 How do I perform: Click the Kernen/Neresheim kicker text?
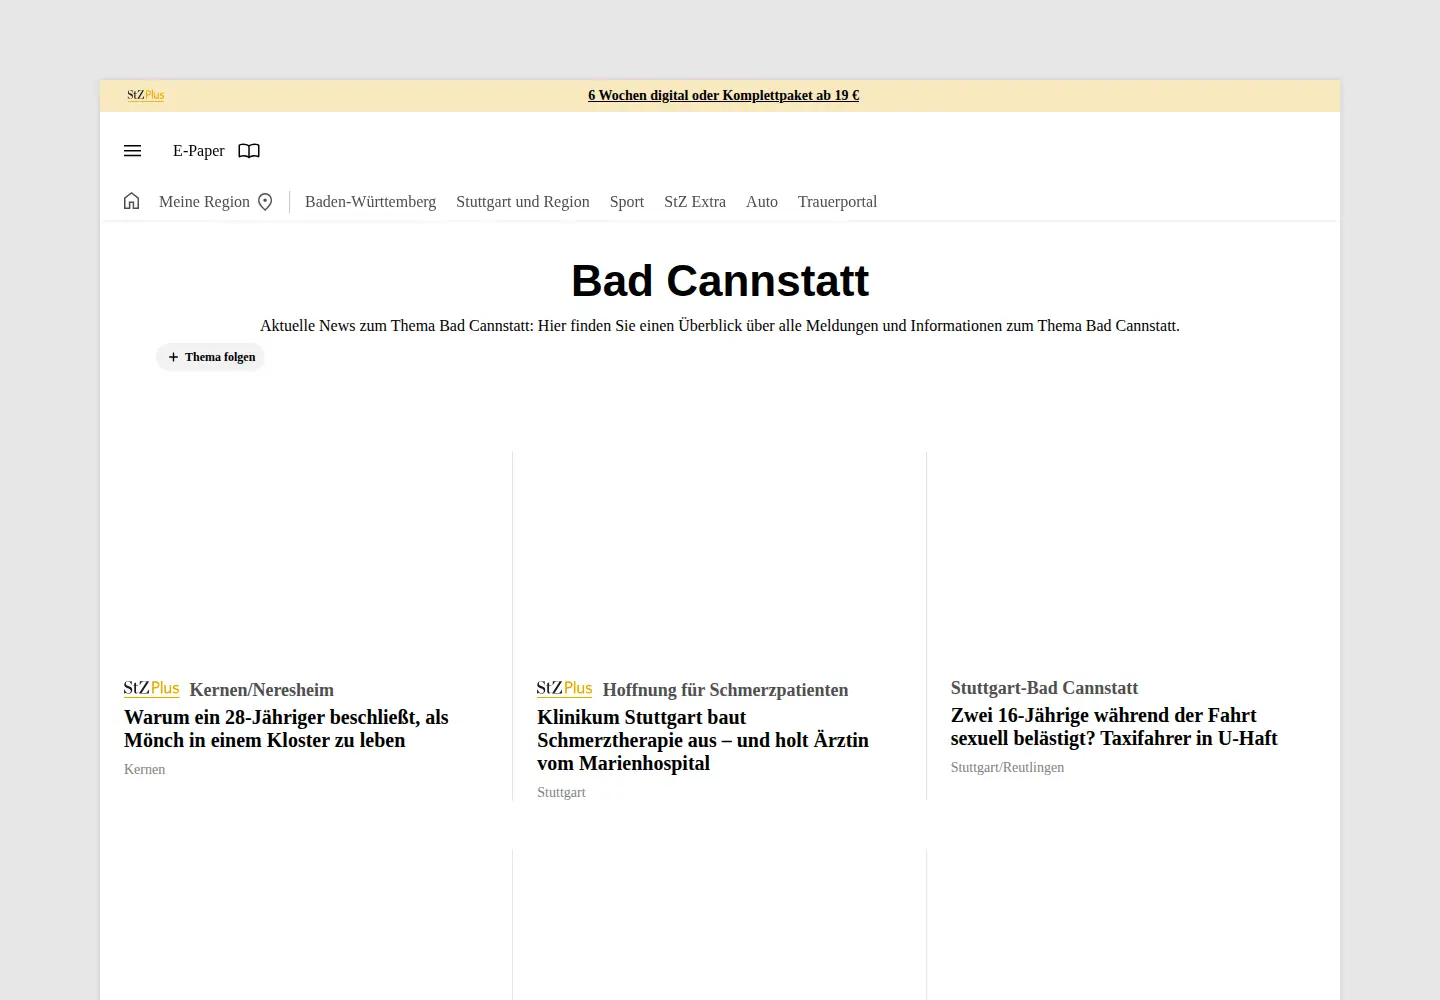click(262, 690)
